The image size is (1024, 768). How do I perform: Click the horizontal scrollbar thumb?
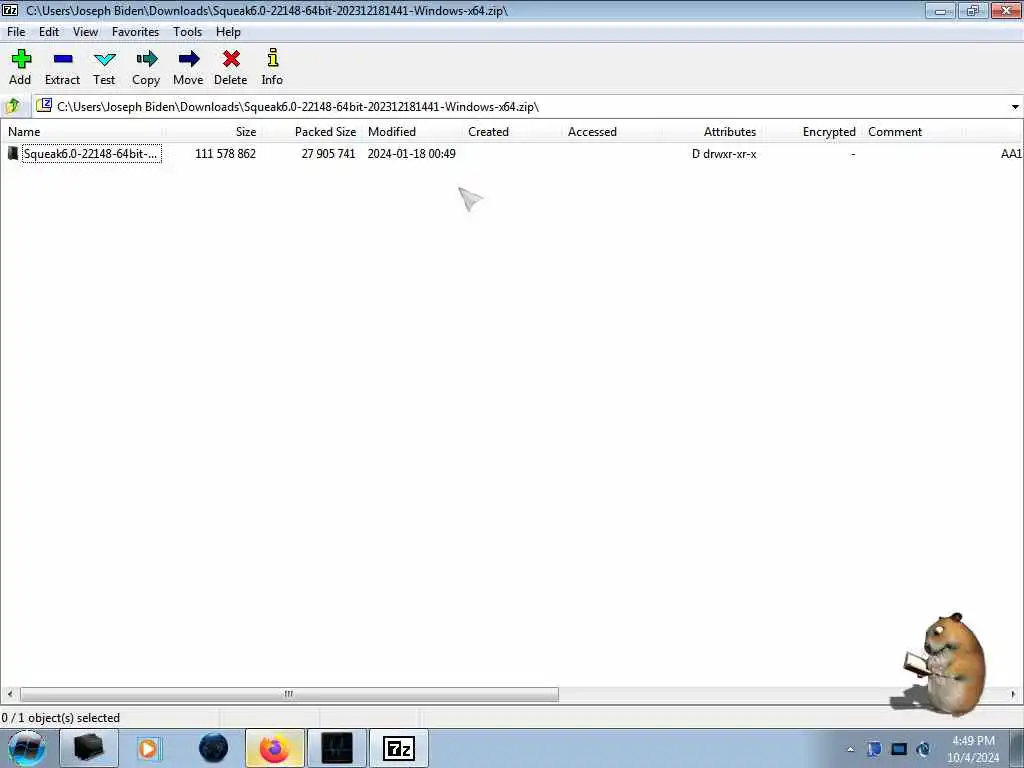tap(289, 694)
